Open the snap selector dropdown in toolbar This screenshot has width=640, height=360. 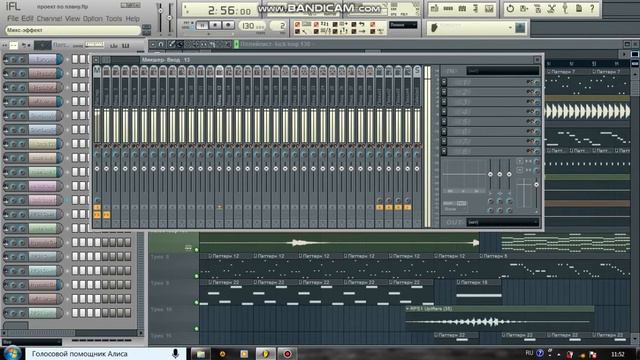click(403, 25)
